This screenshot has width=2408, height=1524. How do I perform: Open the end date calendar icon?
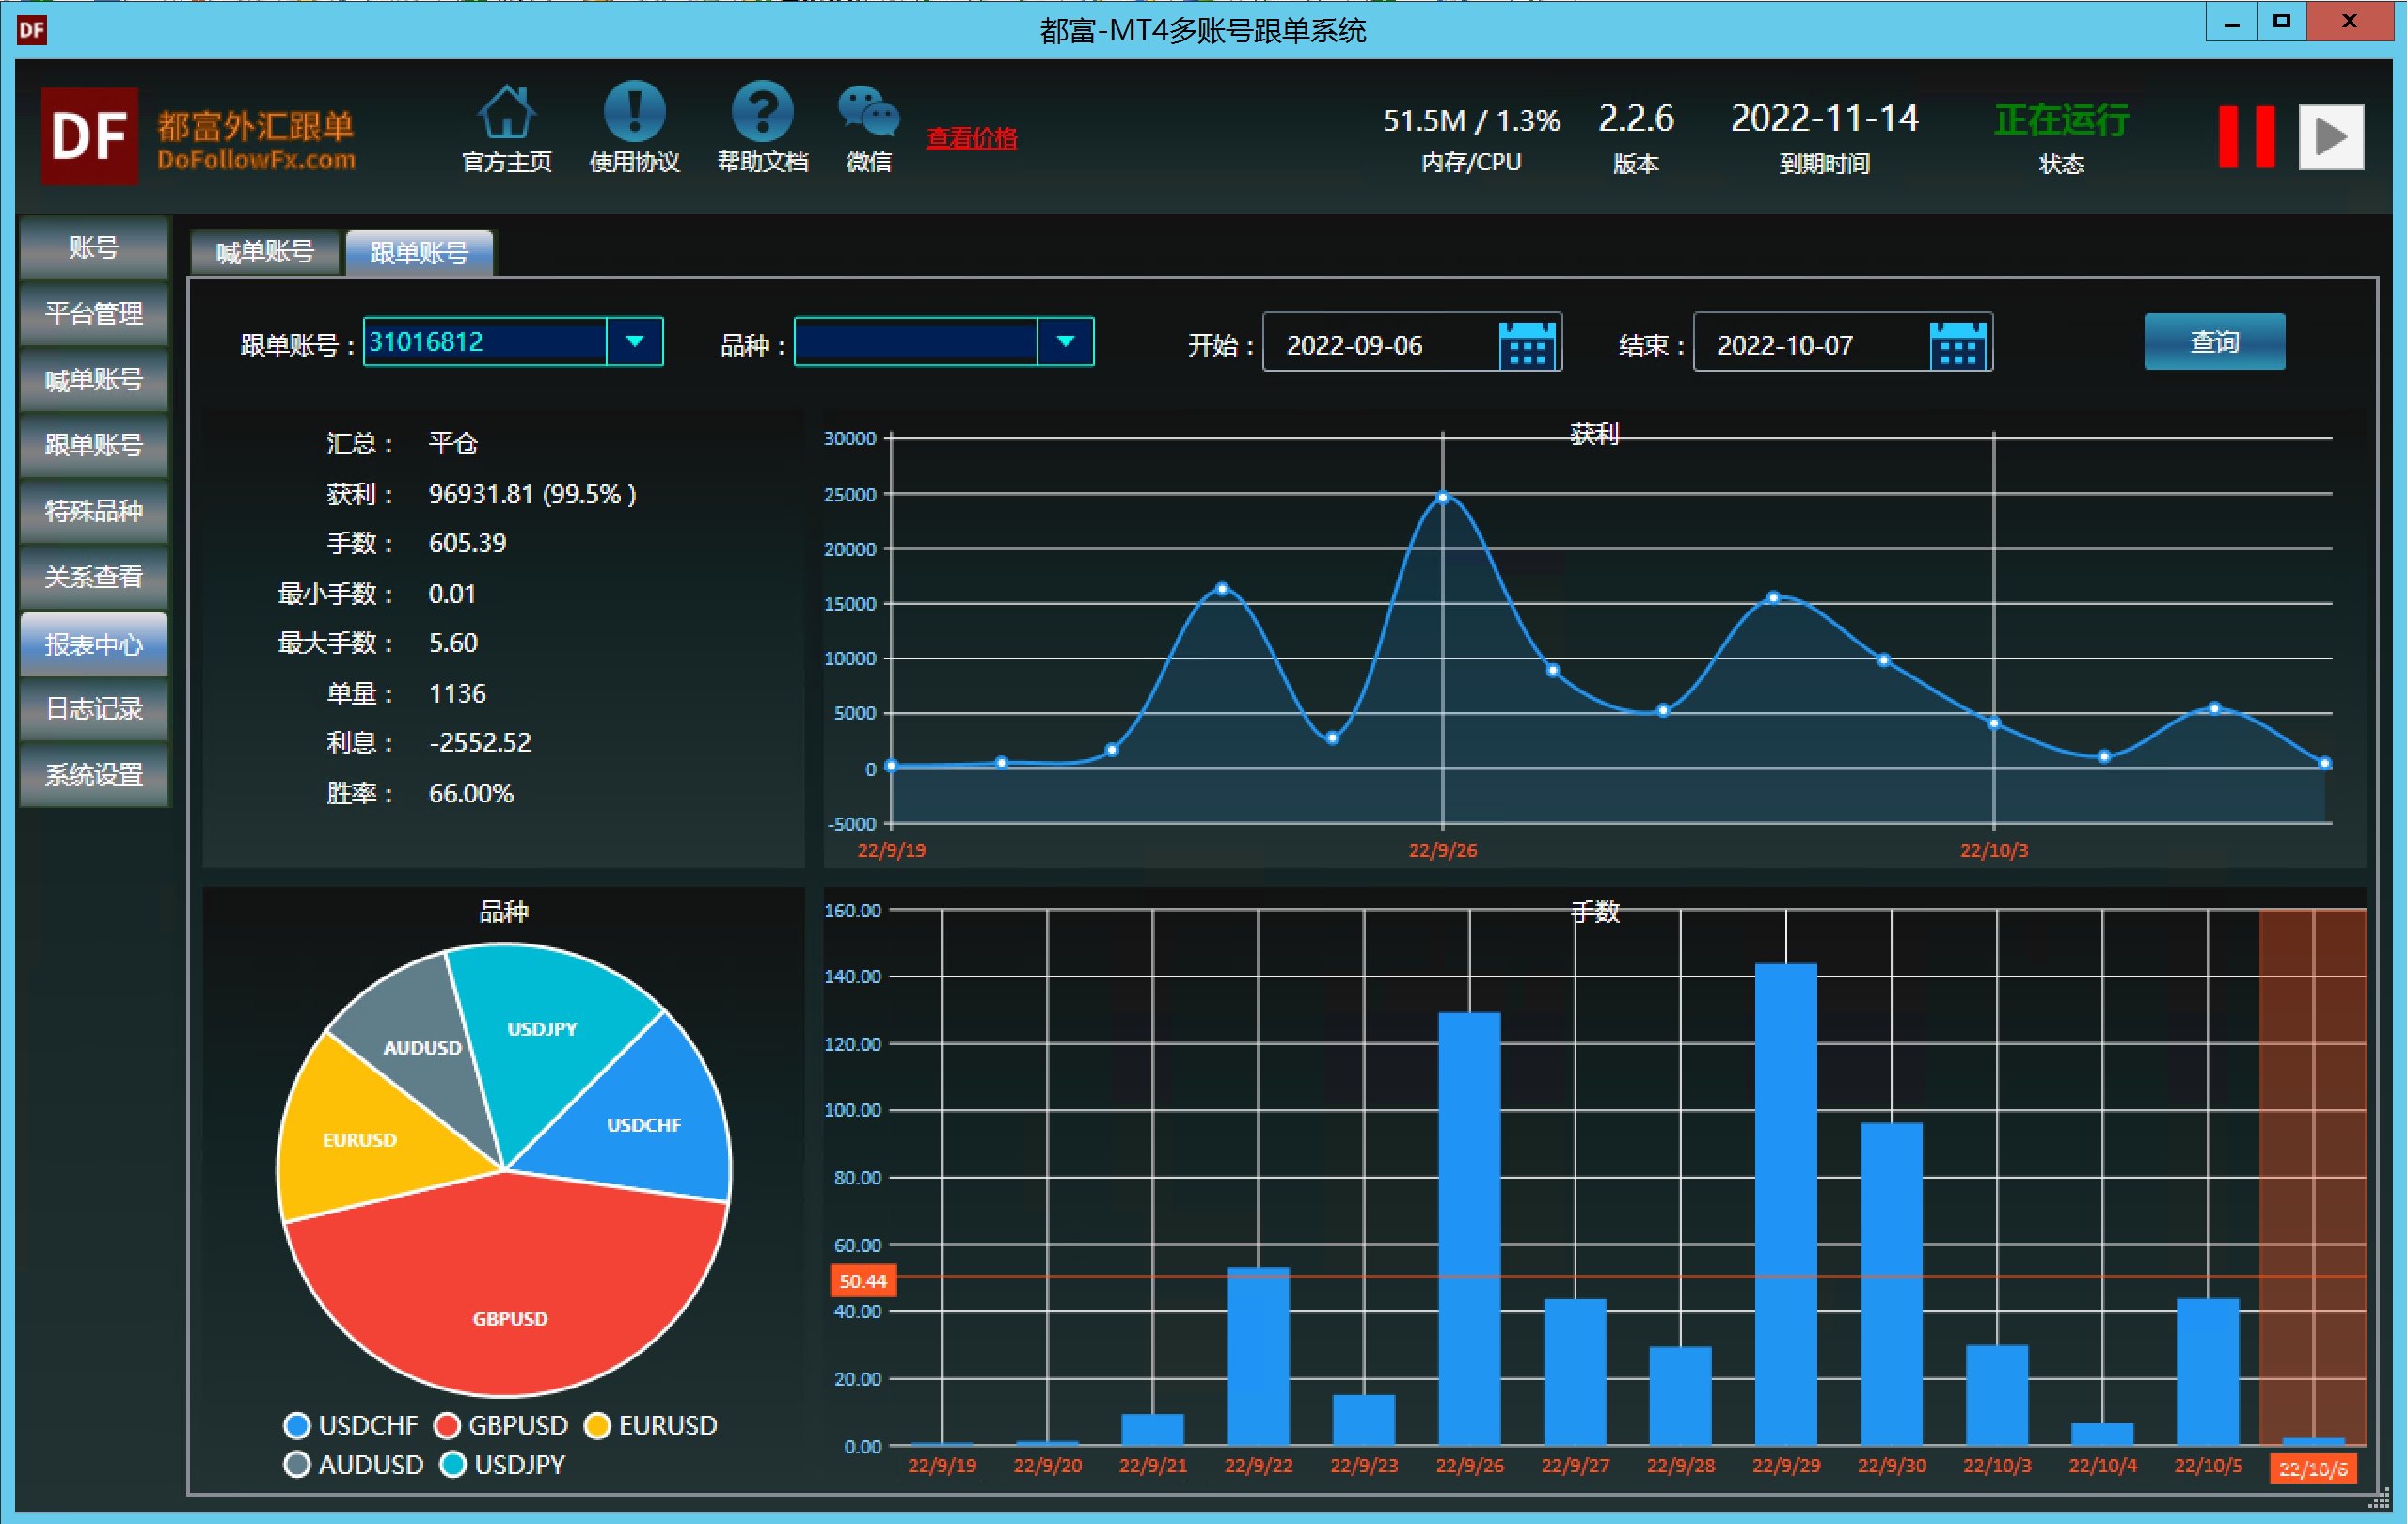click(1957, 345)
